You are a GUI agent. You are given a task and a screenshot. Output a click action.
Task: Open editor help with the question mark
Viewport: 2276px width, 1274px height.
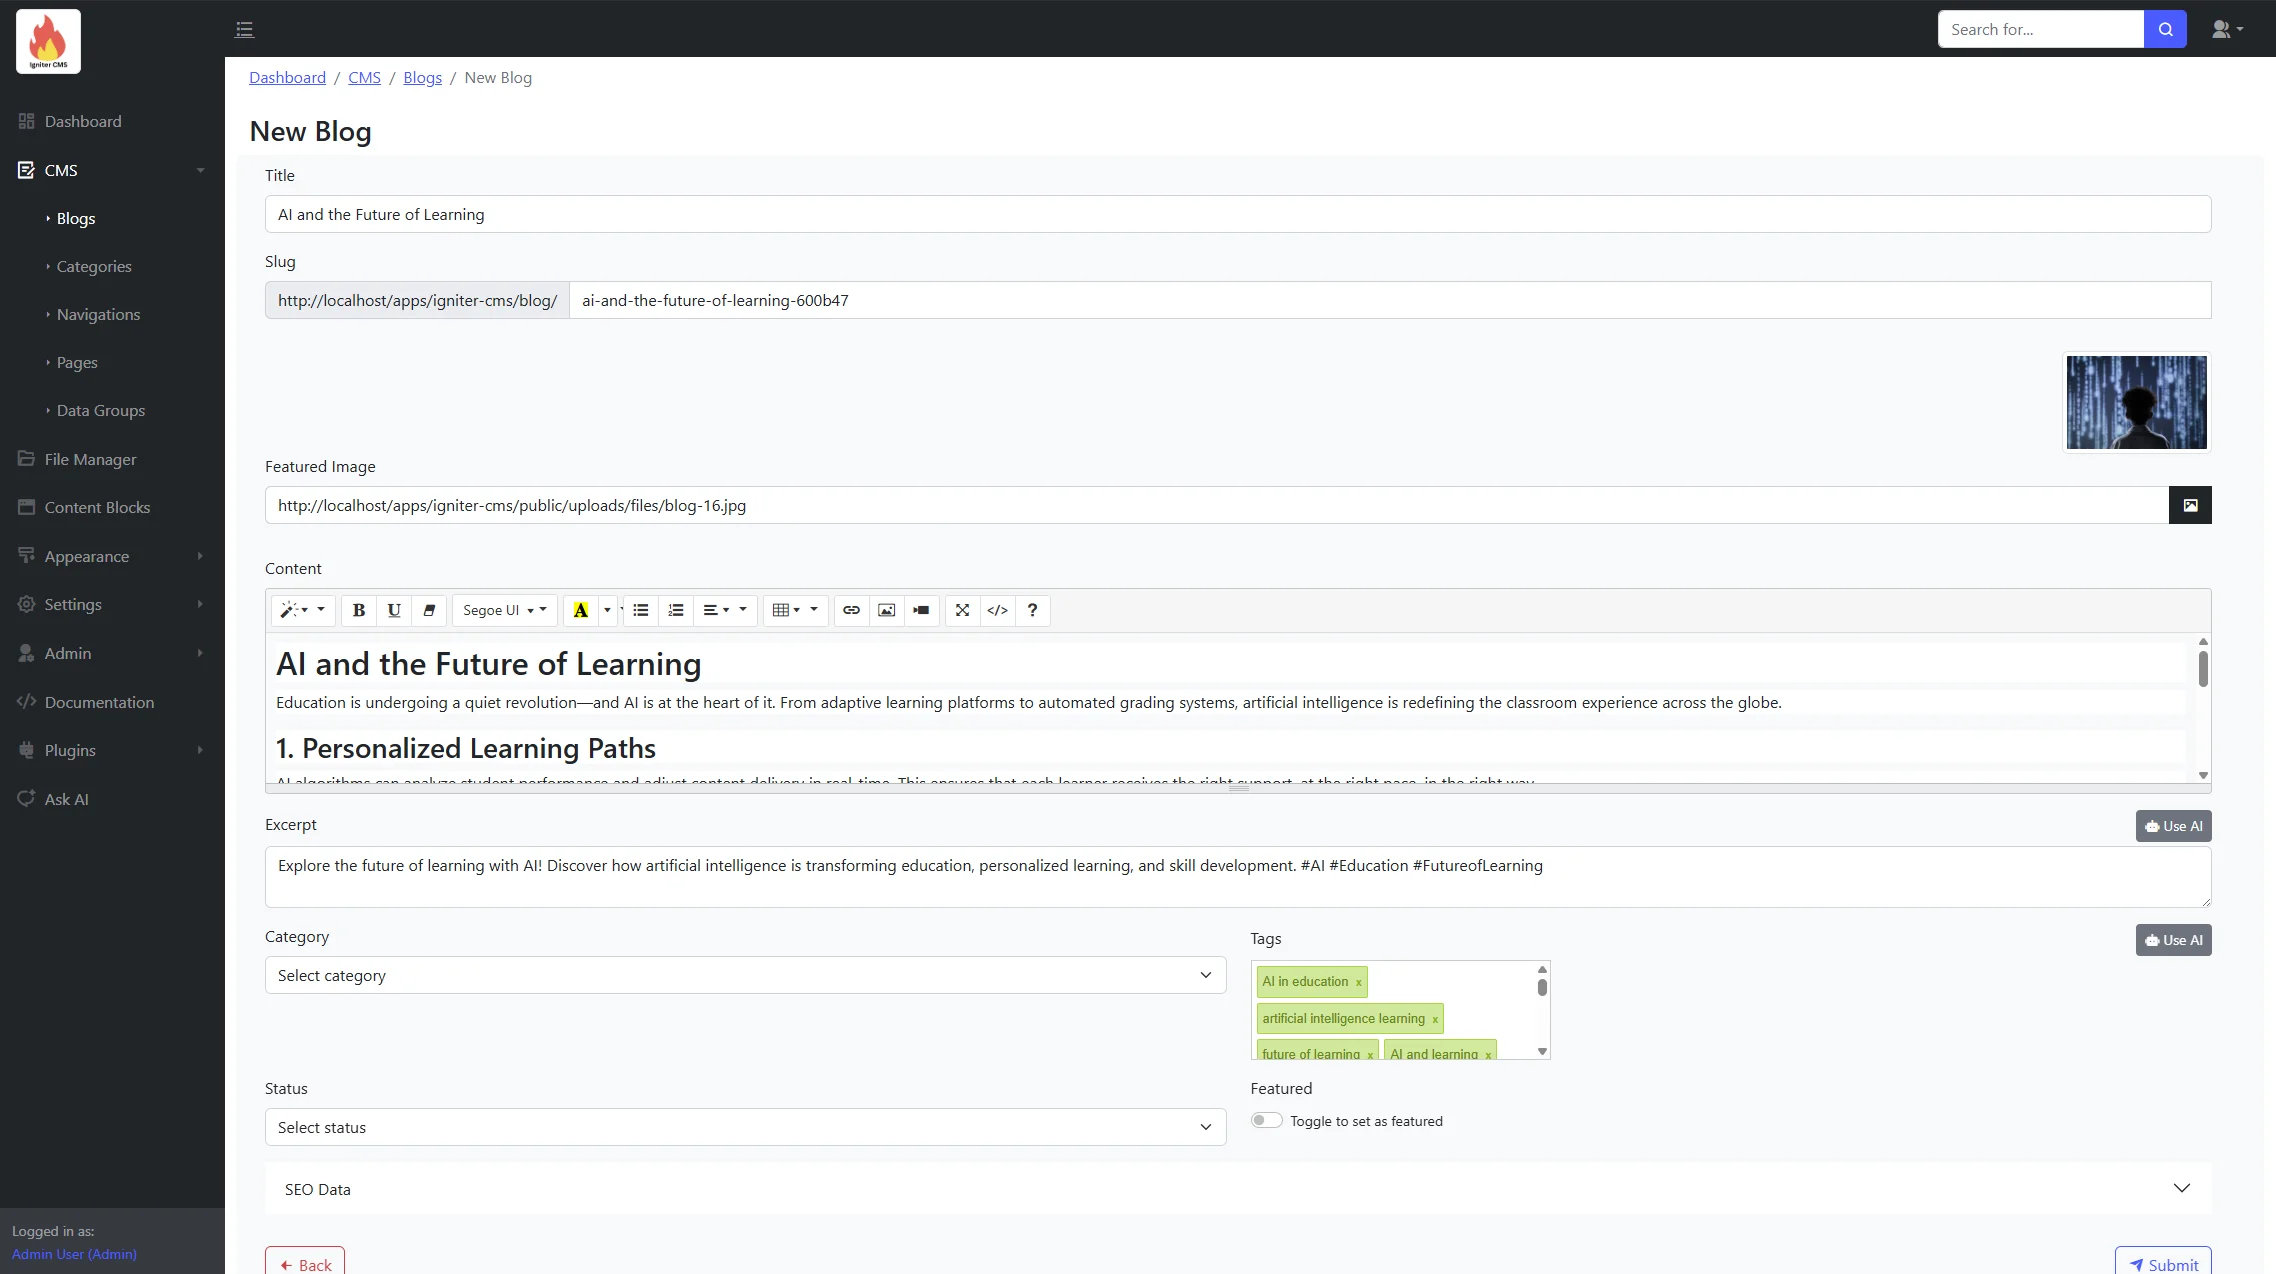(x=1032, y=610)
